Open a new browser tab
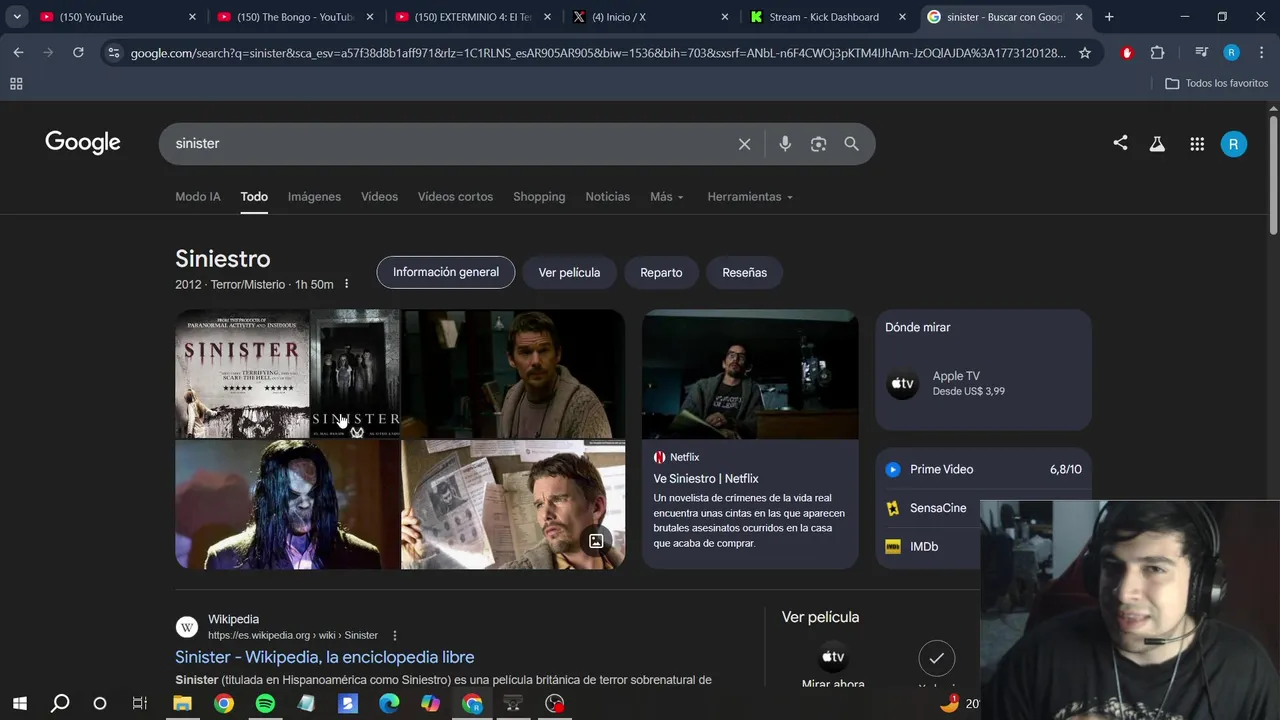The height and width of the screenshot is (720, 1280). [1109, 17]
